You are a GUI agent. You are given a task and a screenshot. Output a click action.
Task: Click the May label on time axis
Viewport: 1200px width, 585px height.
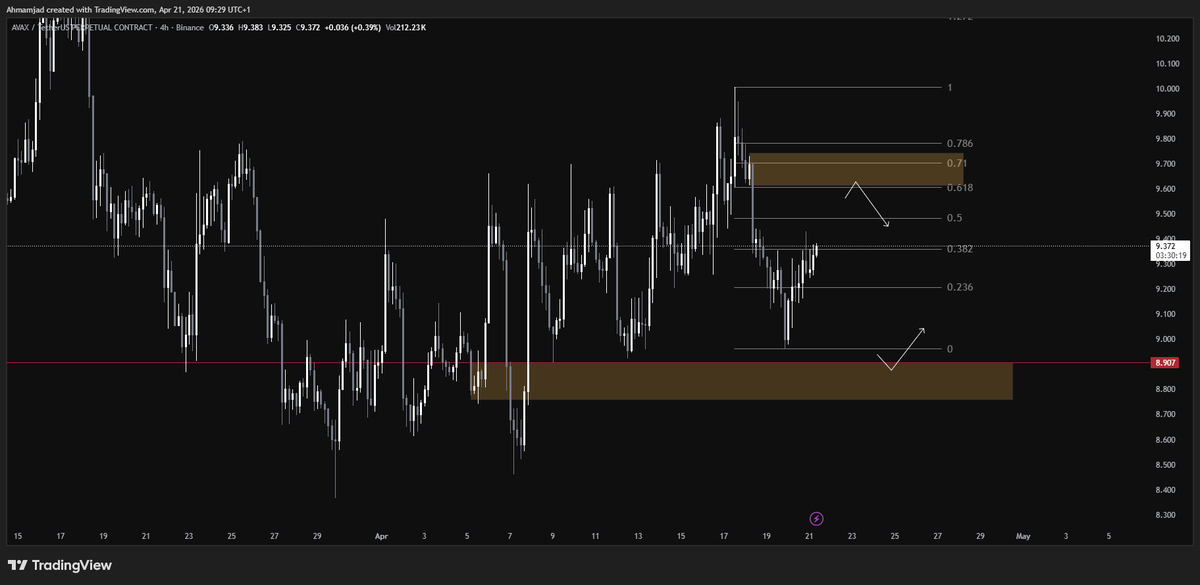[1022, 536]
